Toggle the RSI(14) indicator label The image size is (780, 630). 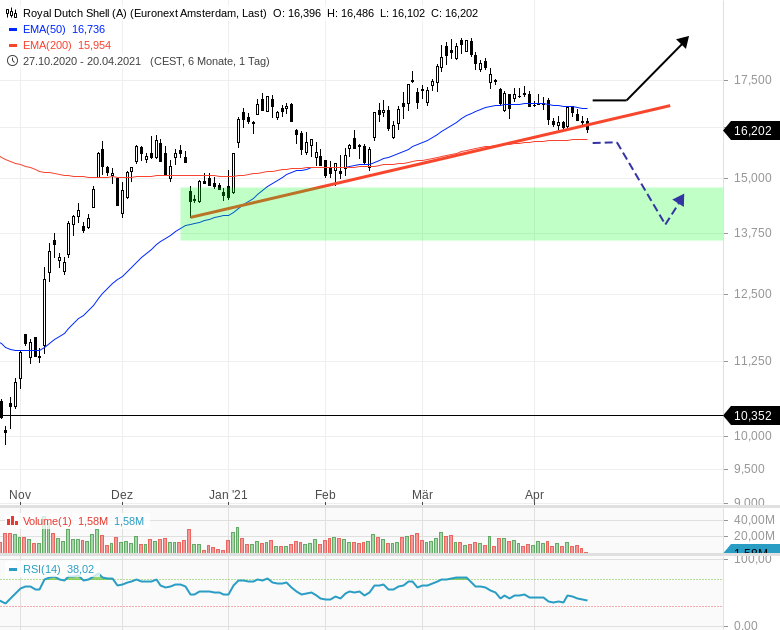(42, 570)
